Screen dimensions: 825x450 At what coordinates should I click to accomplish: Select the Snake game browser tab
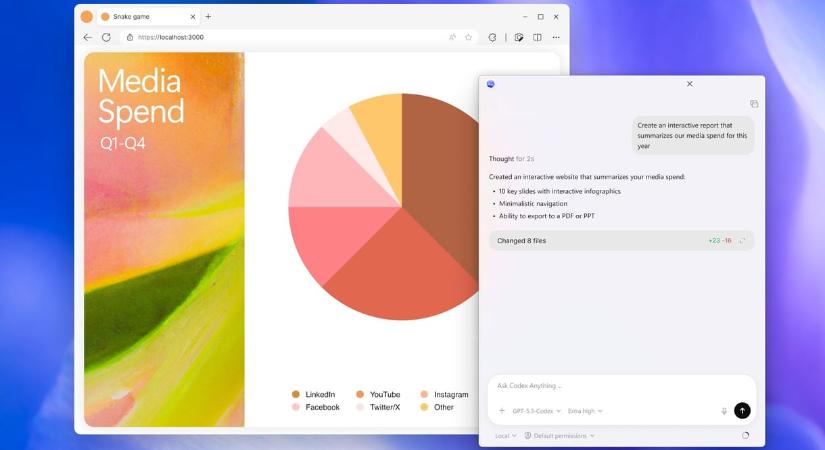pyautogui.click(x=144, y=16)
